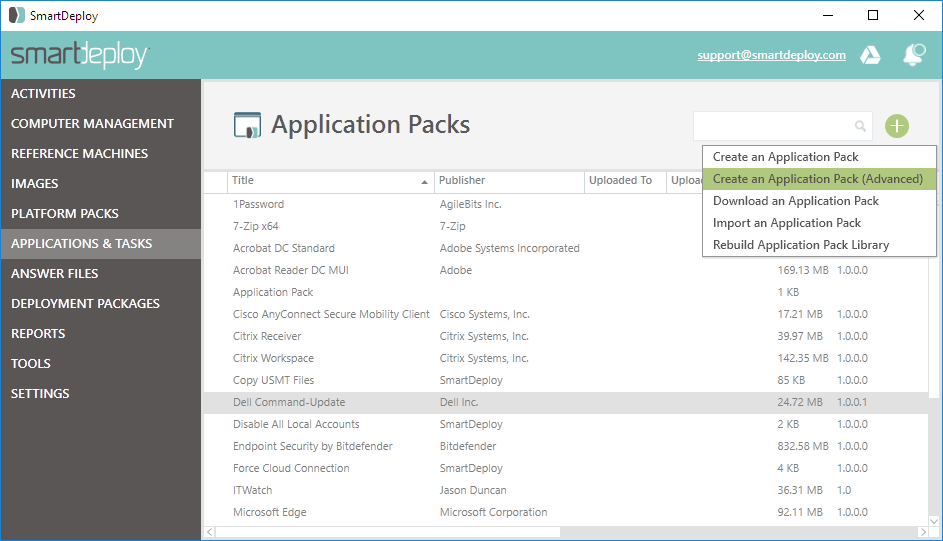Click the Uploaded To column header
This screenshot has width=943, height=541.
click(622, 181)
